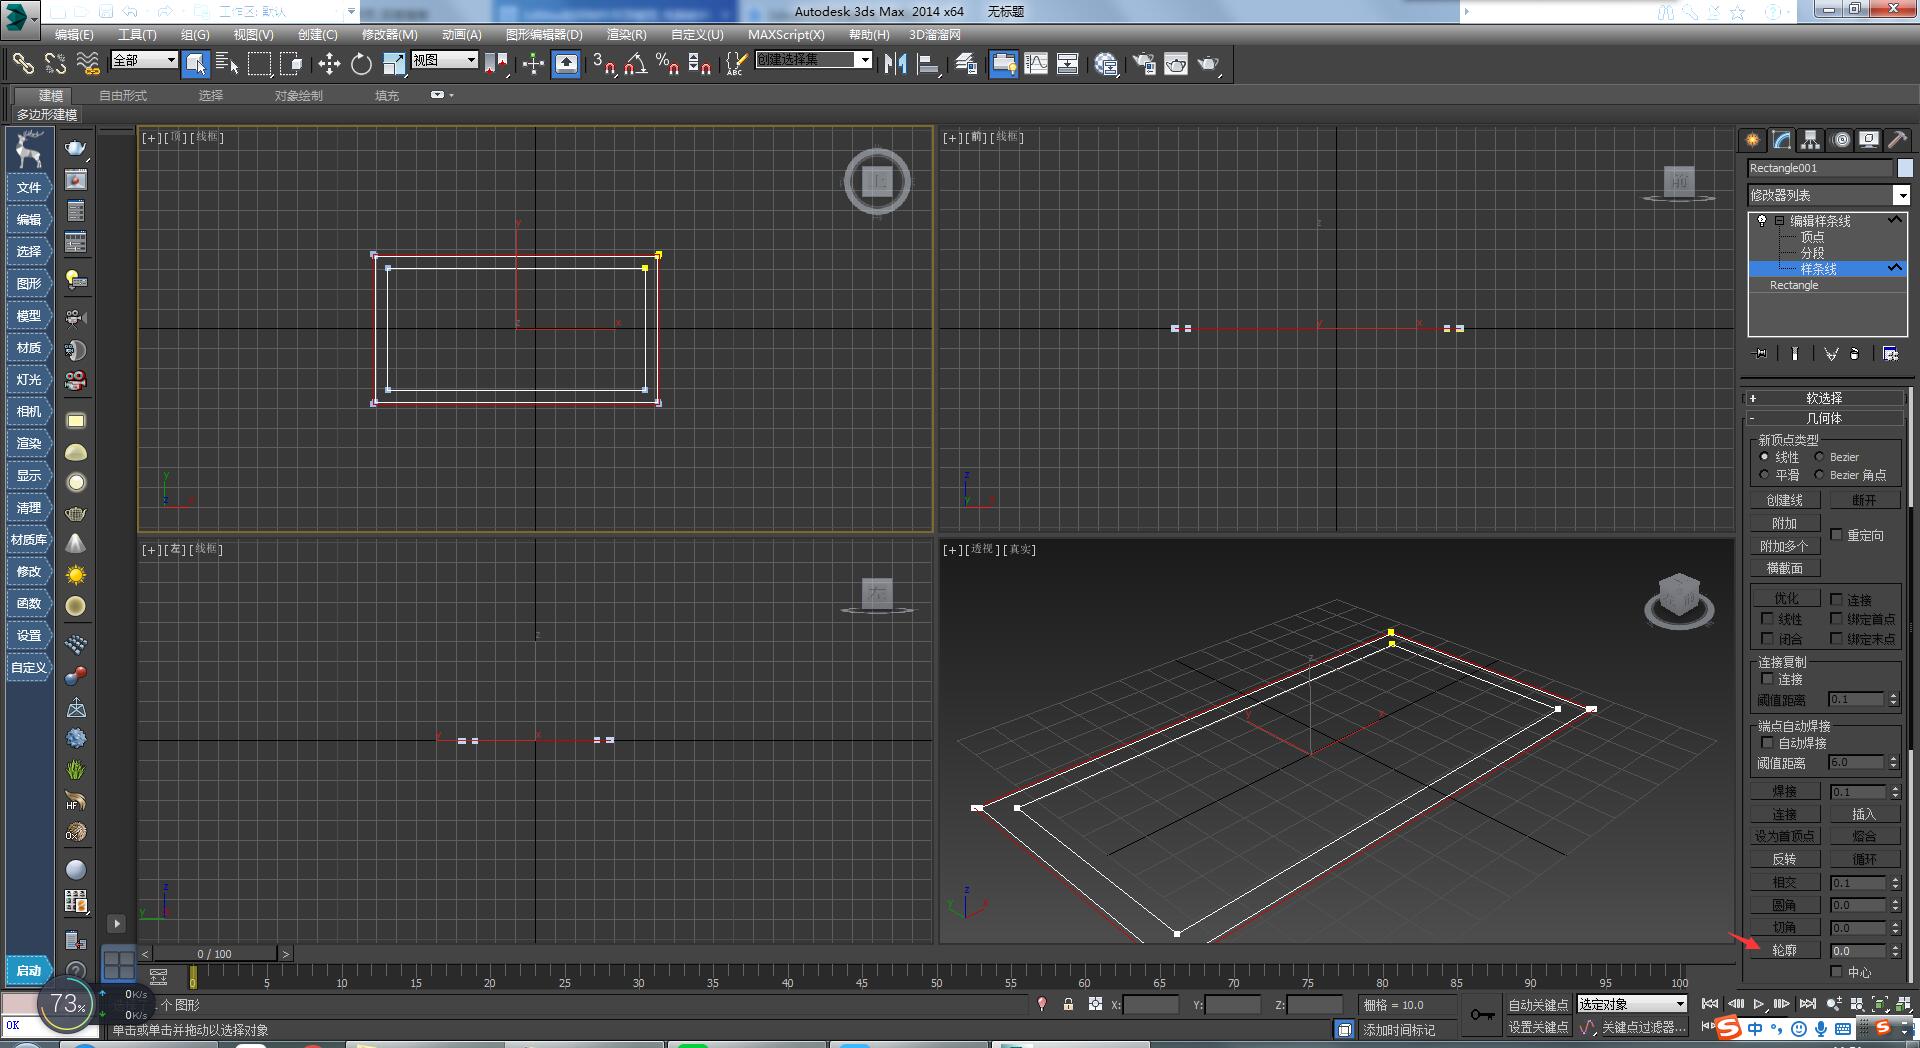Screen dimensions: 1920x1048
Task: Click the time slider handle at frame 0
Action: pos(213,953)
